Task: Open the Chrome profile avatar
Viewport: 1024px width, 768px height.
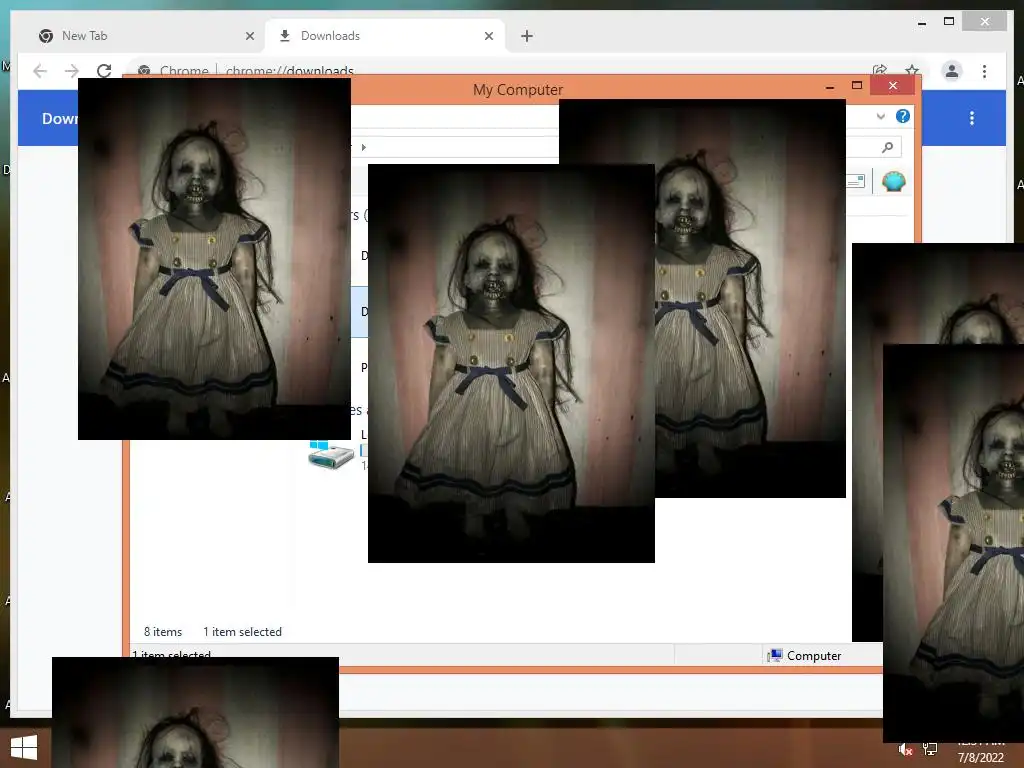Action: point(952,71)
